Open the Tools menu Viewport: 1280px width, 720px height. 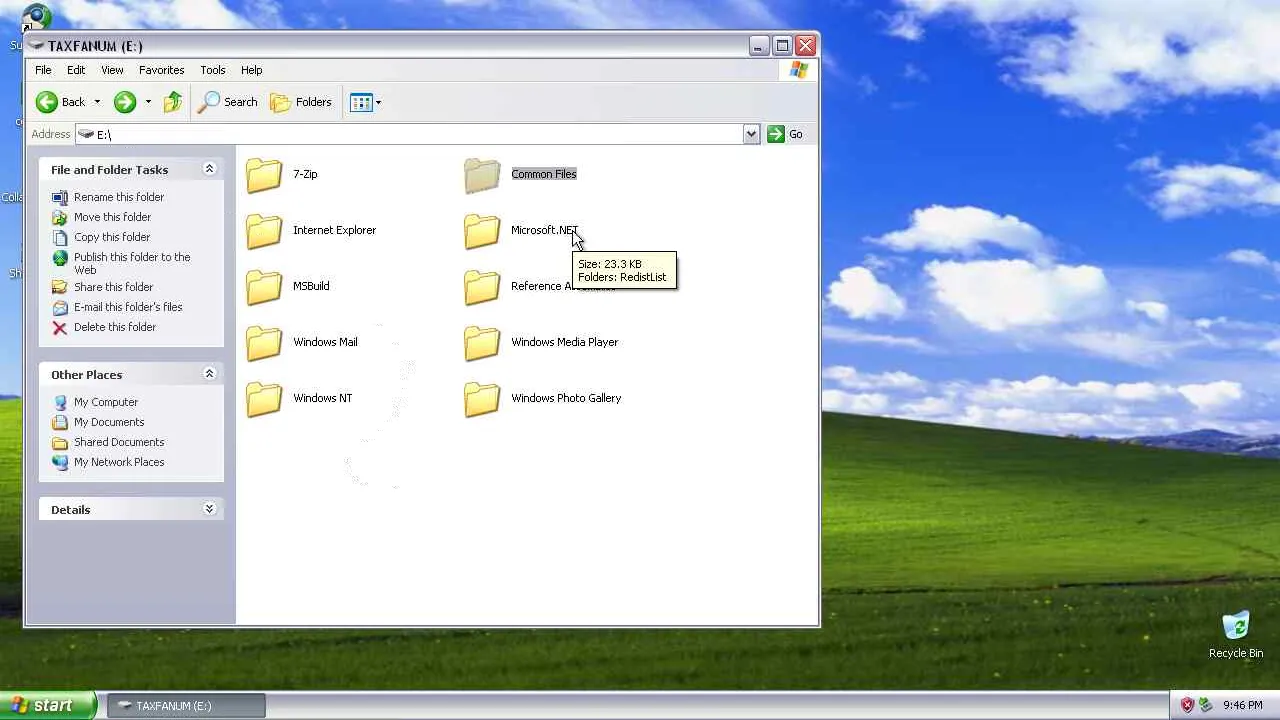coord(213,70)
